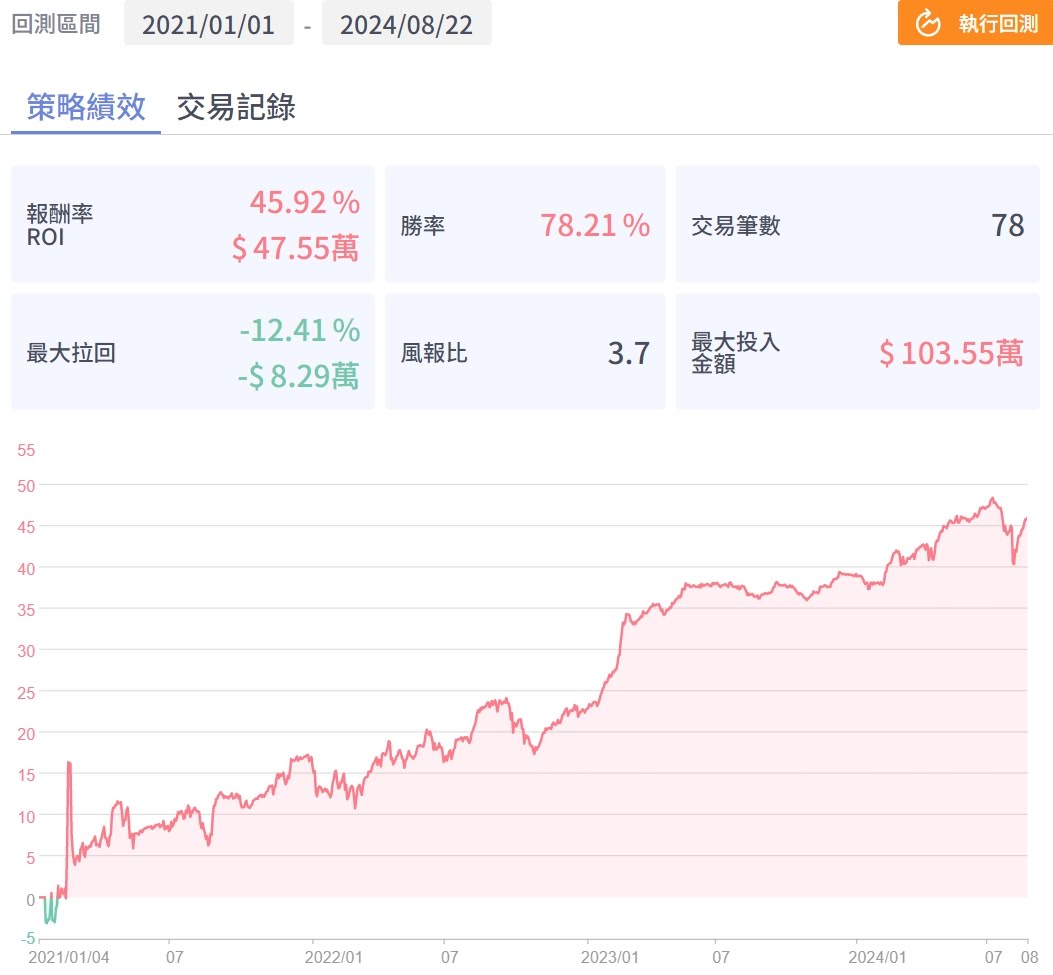Click the 最大投入金額 card
1053x975 pixels.
coord(857,352)
